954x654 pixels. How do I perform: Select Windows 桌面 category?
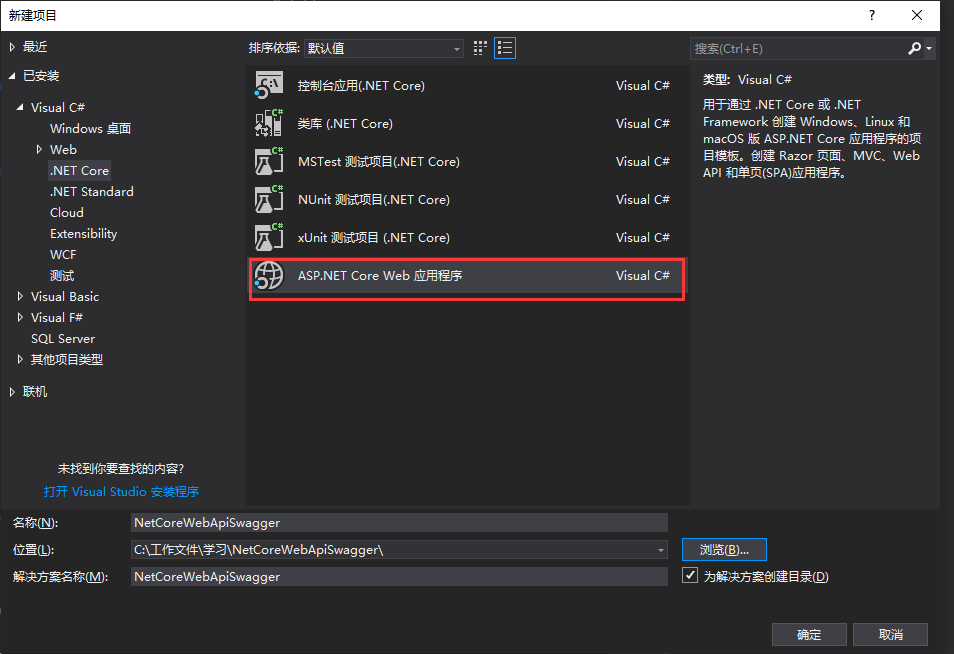[x=91, y=128]
